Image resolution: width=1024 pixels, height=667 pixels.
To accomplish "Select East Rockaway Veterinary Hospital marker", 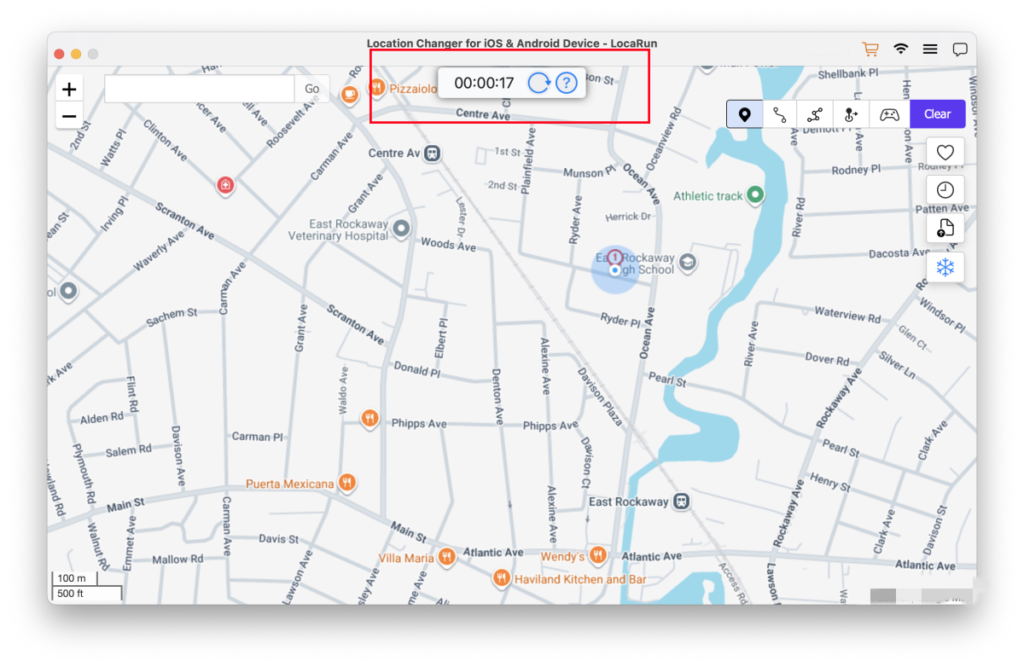I will [x=402, y=229].
